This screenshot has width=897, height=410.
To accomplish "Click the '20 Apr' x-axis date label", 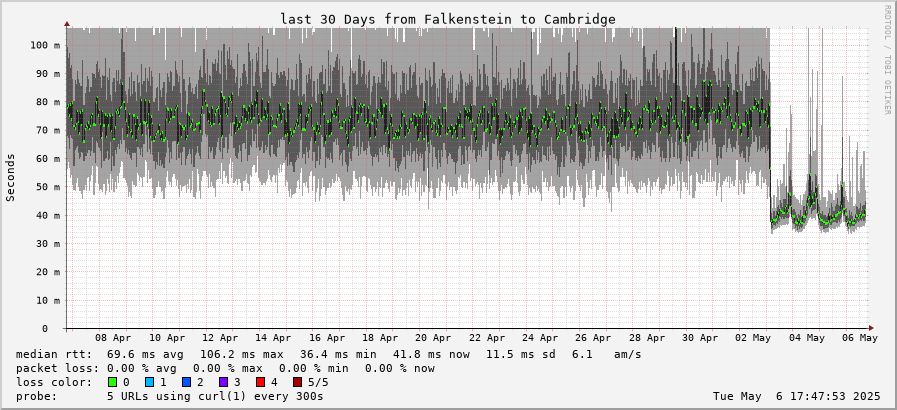I will tap(435, 338).
